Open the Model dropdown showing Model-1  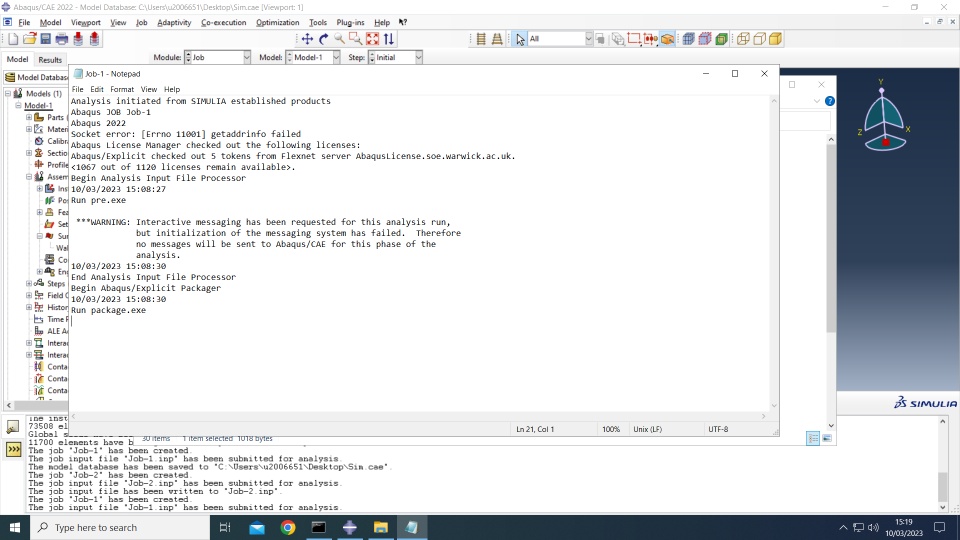tap(313, 57)
